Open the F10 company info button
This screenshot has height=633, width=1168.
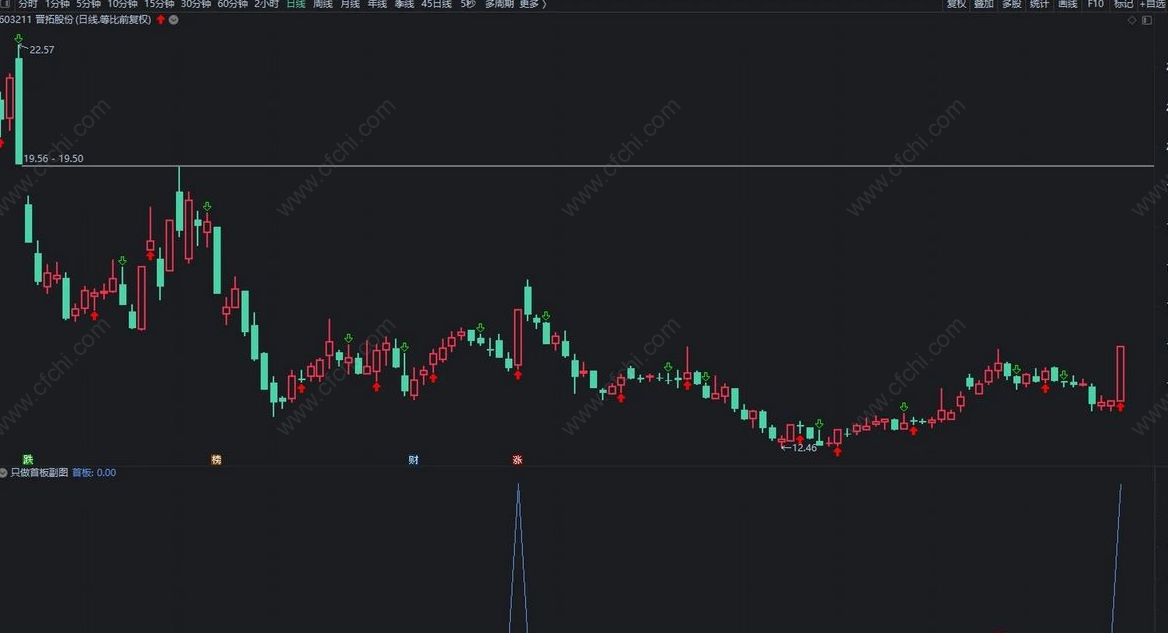click(1096, 4)
